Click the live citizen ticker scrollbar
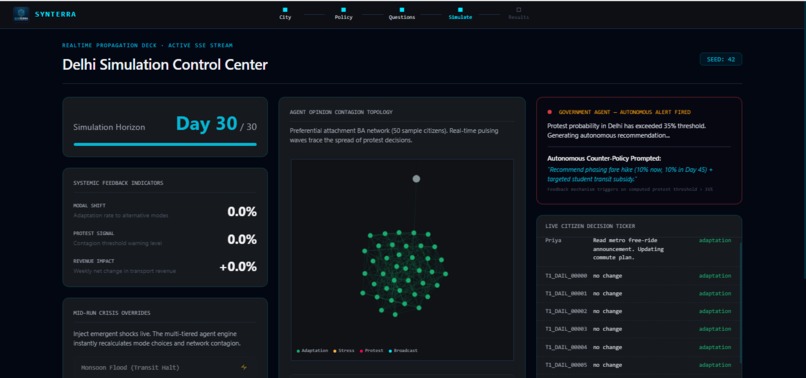 pos(741,302)
